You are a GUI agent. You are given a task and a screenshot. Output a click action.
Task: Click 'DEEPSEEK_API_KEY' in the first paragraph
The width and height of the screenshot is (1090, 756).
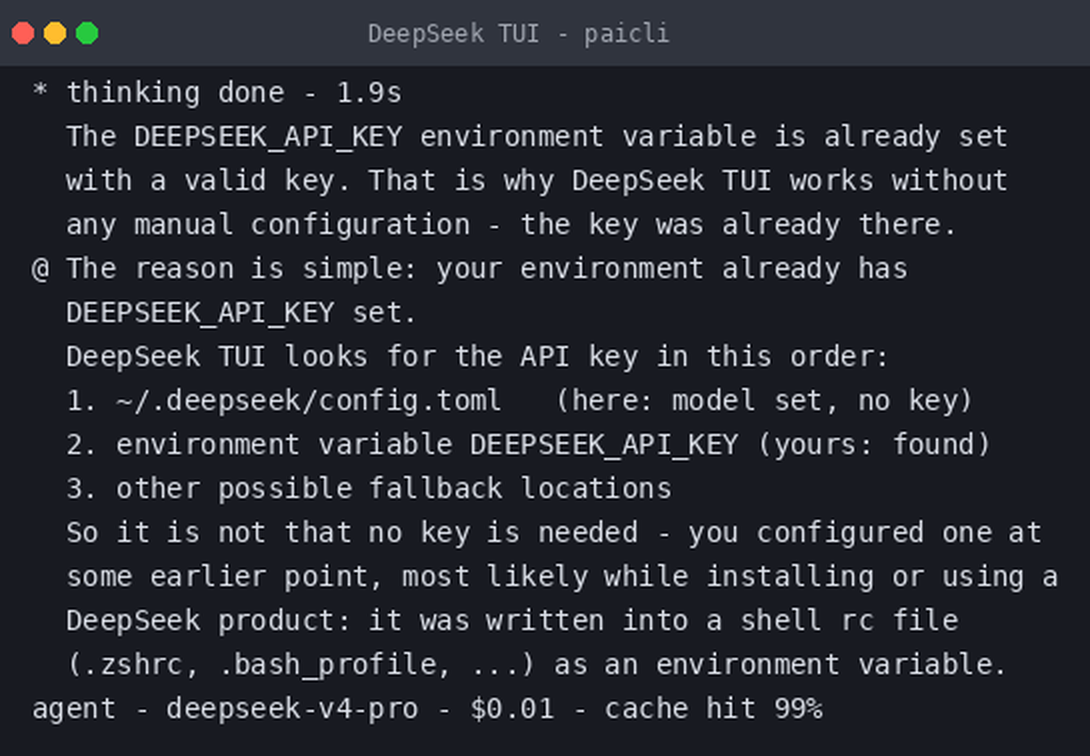click(268, 137)
